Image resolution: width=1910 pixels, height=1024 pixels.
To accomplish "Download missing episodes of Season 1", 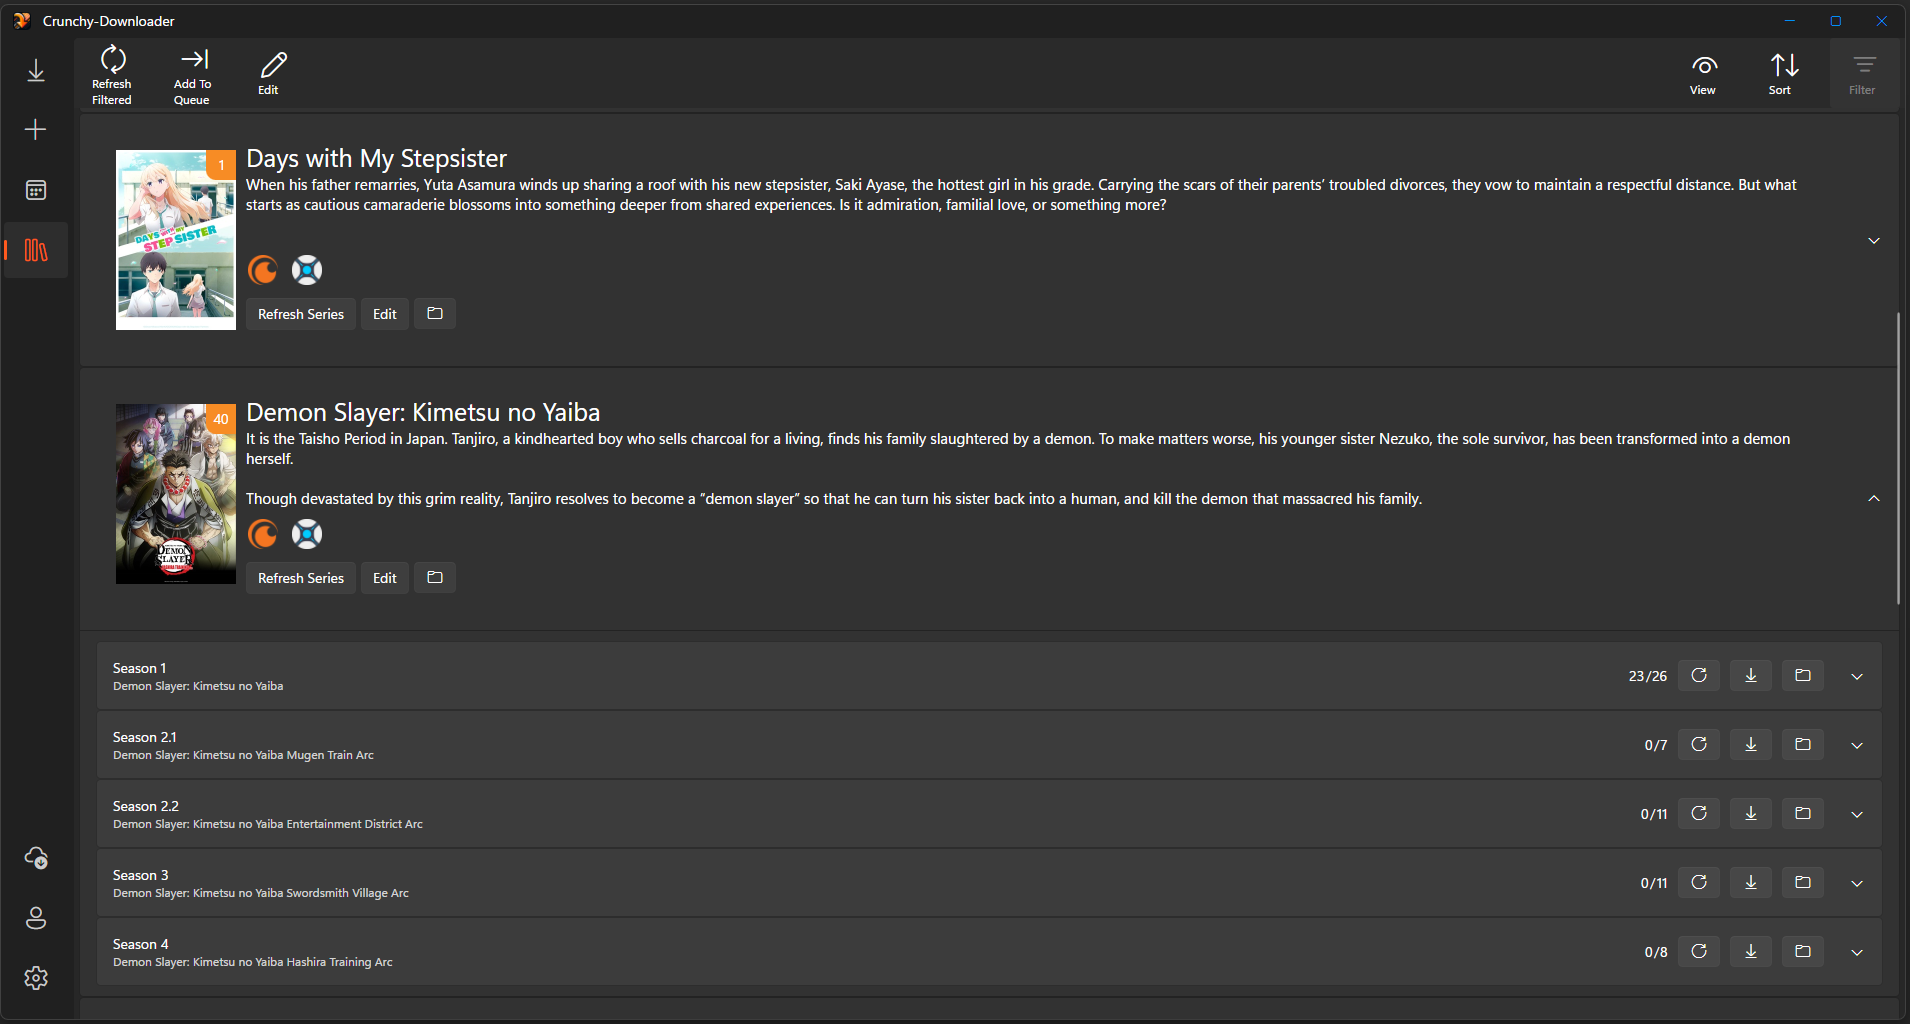I will (1750, 676).
